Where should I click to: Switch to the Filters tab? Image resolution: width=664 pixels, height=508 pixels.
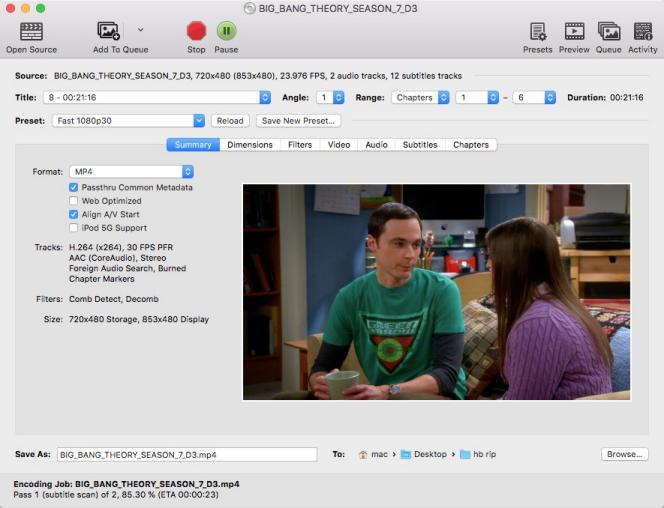pos(300,145)
